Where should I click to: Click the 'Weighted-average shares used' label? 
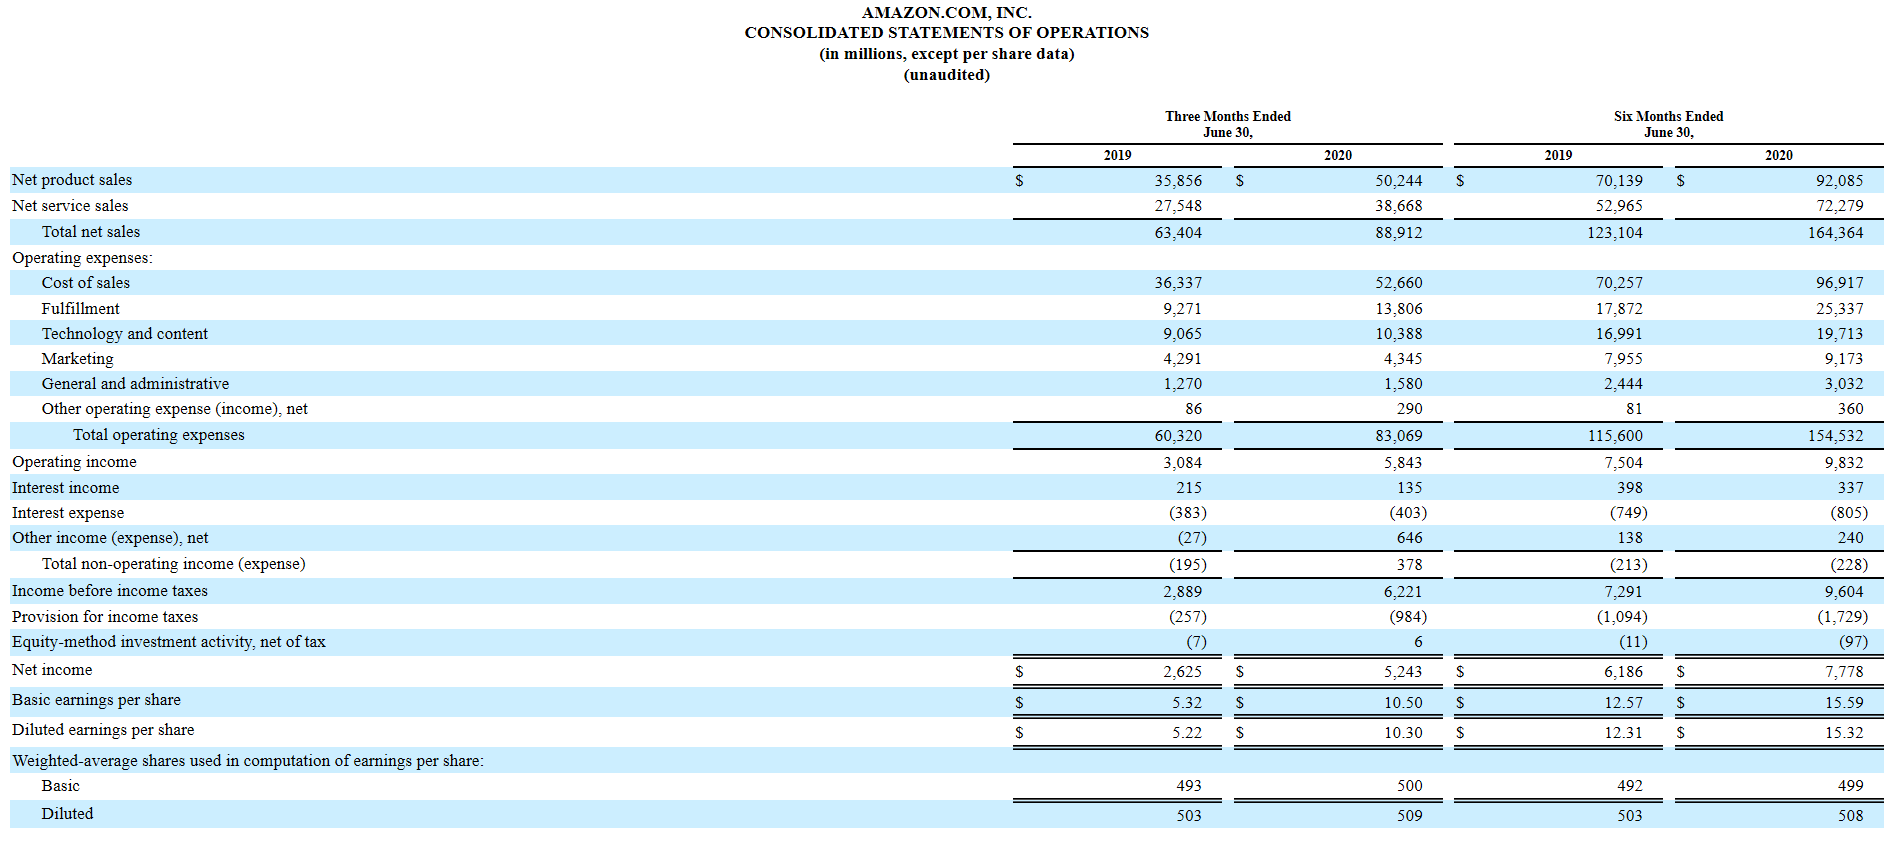click(248, 761)
